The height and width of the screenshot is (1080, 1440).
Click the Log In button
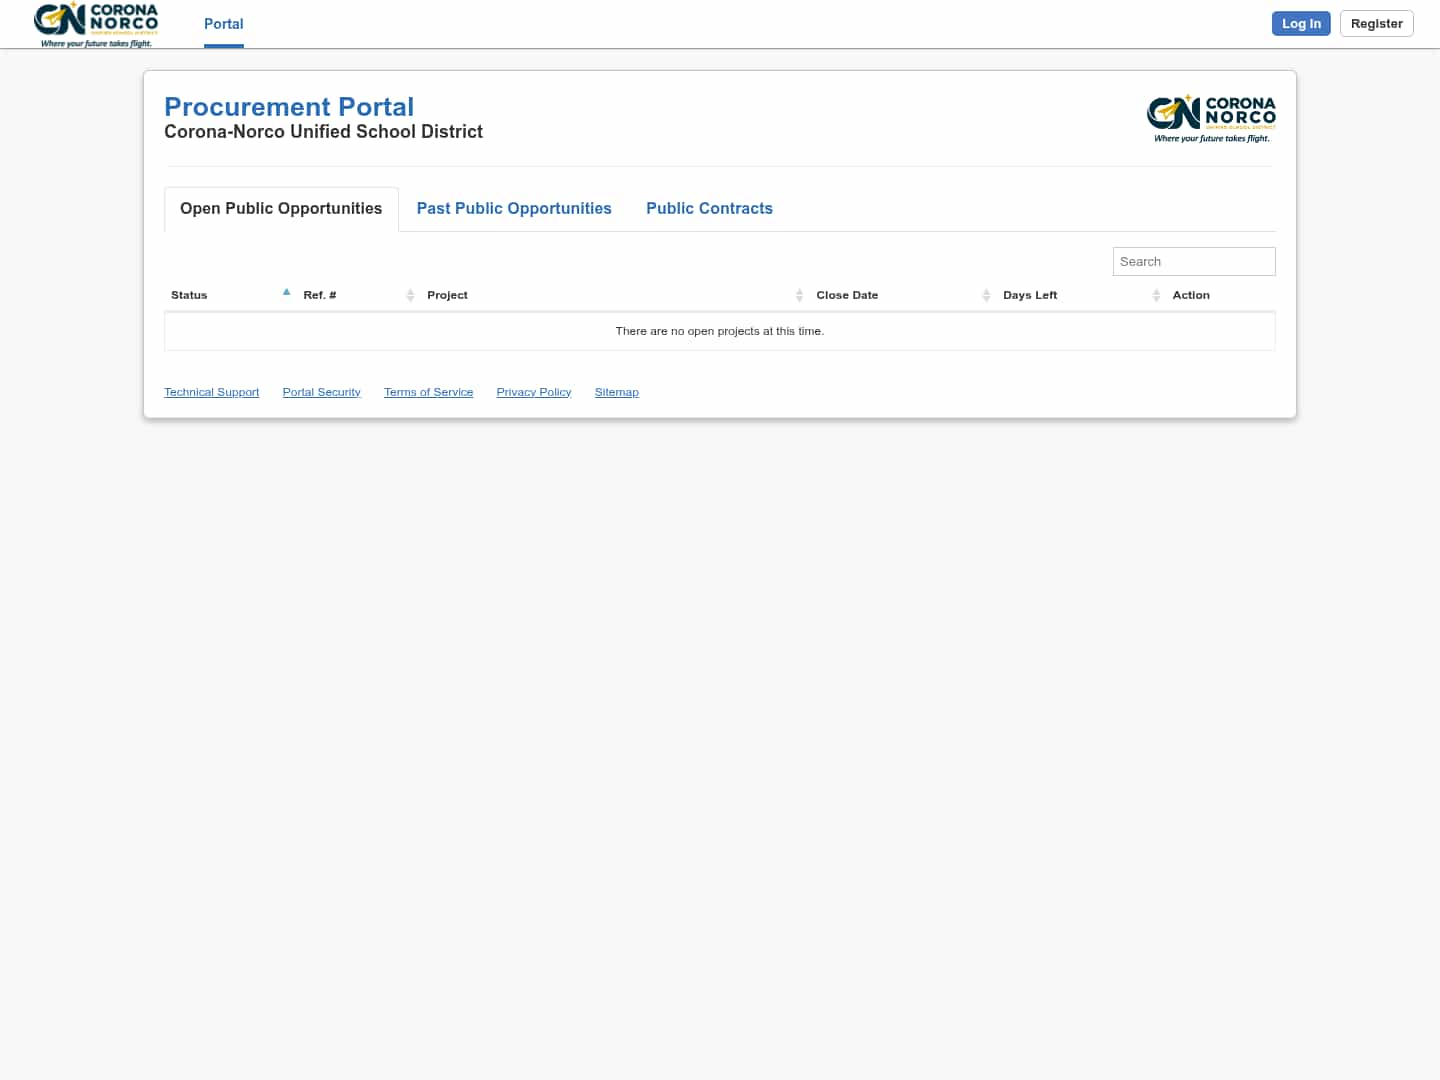coord(1301,23)
